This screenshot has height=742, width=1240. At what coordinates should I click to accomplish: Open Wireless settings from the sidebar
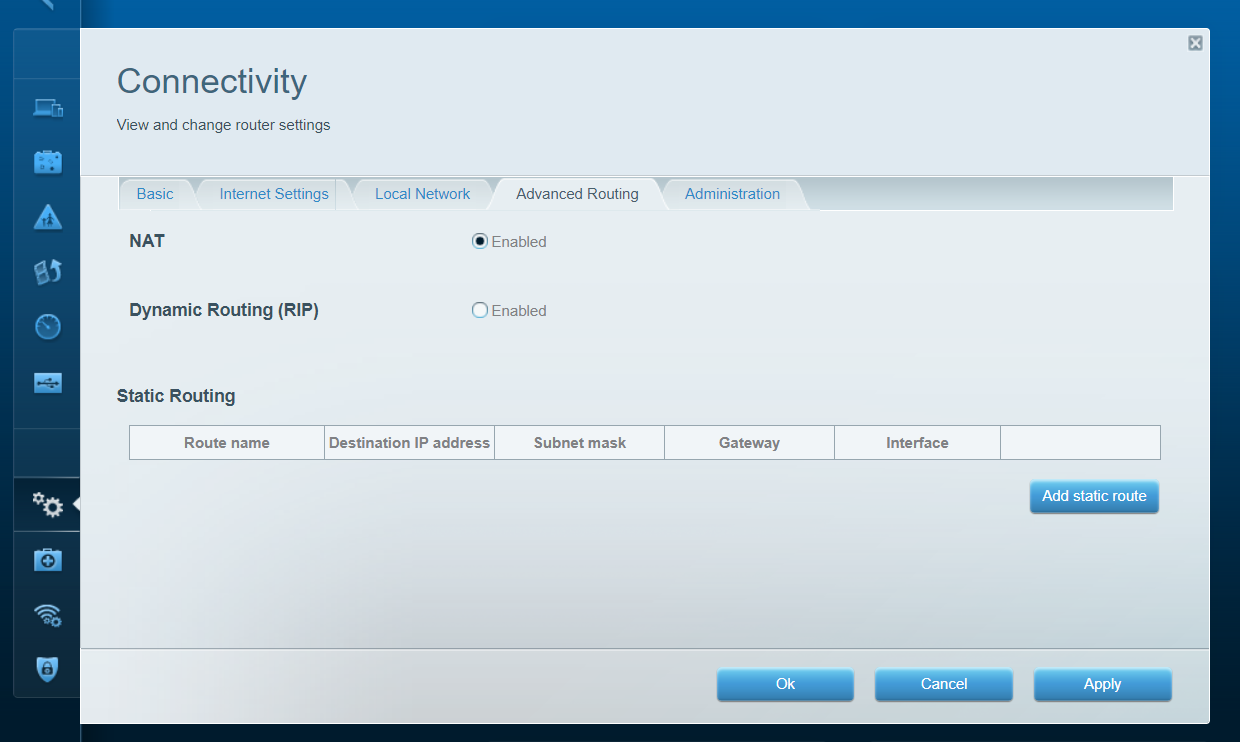47,615
